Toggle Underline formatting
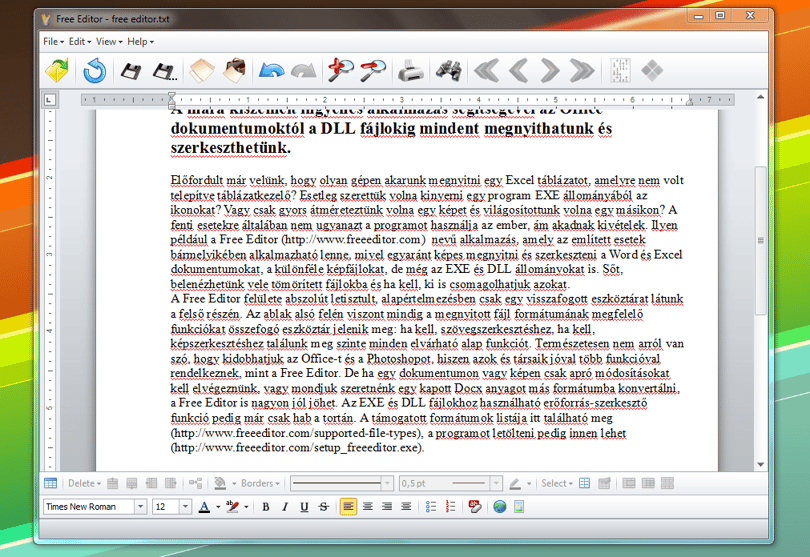Screen dimensions: 810x557 point(304,507)
